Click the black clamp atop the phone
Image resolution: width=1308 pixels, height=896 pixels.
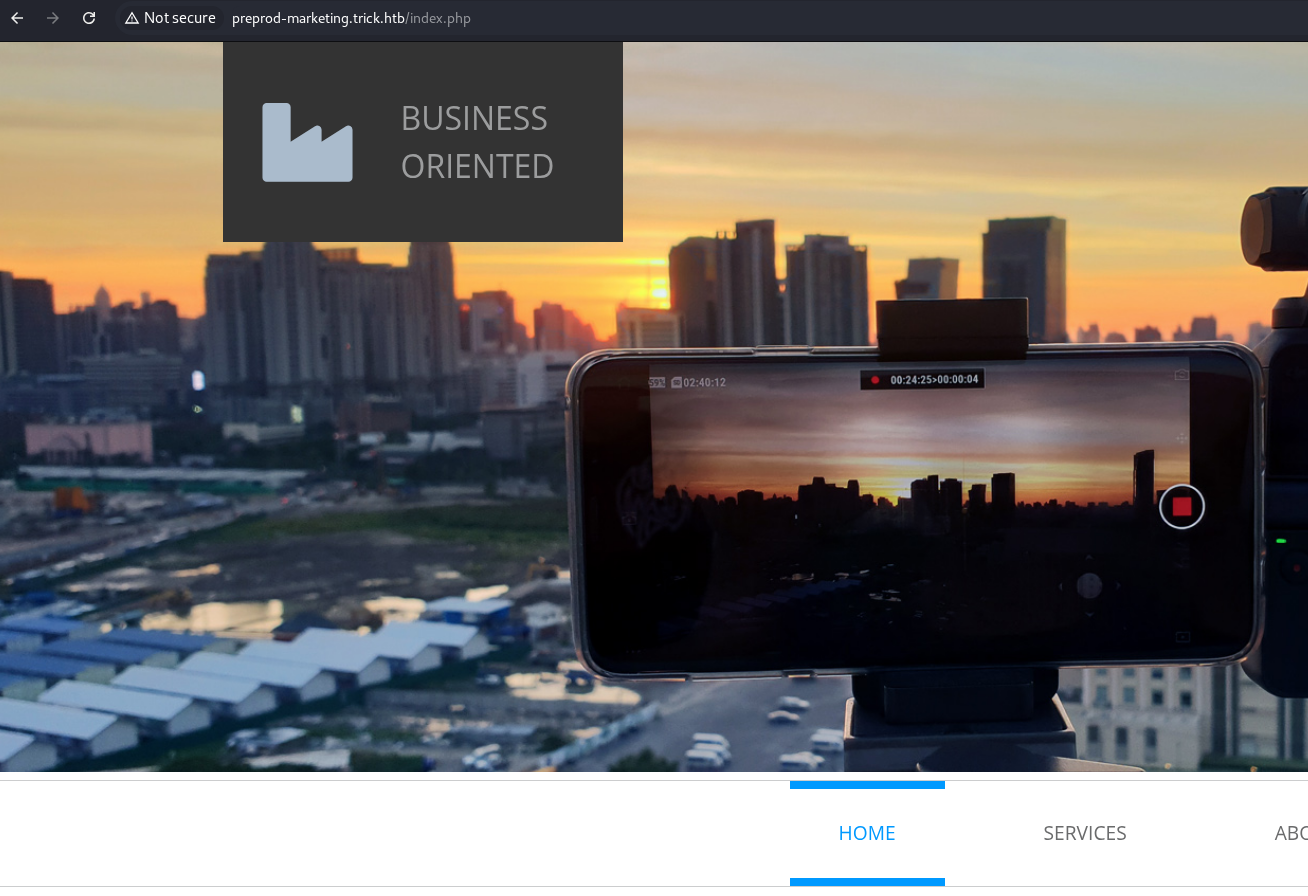click(x=951, y=328)
